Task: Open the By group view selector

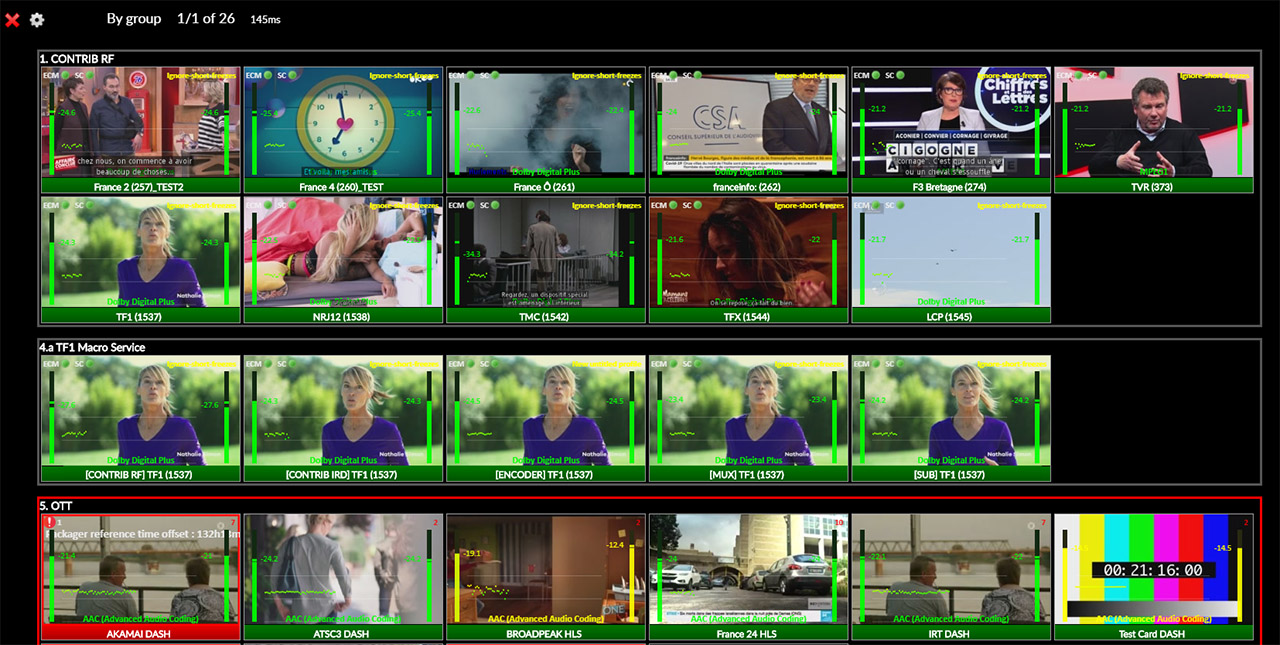Action: [x=134, y=19]
